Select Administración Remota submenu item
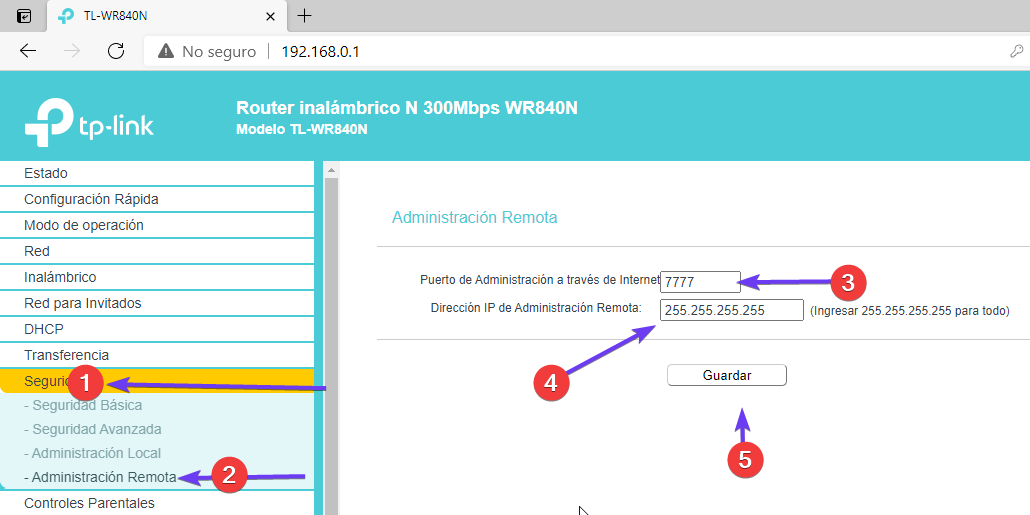This screenshot has height=515, width=1030. point(101,477)
